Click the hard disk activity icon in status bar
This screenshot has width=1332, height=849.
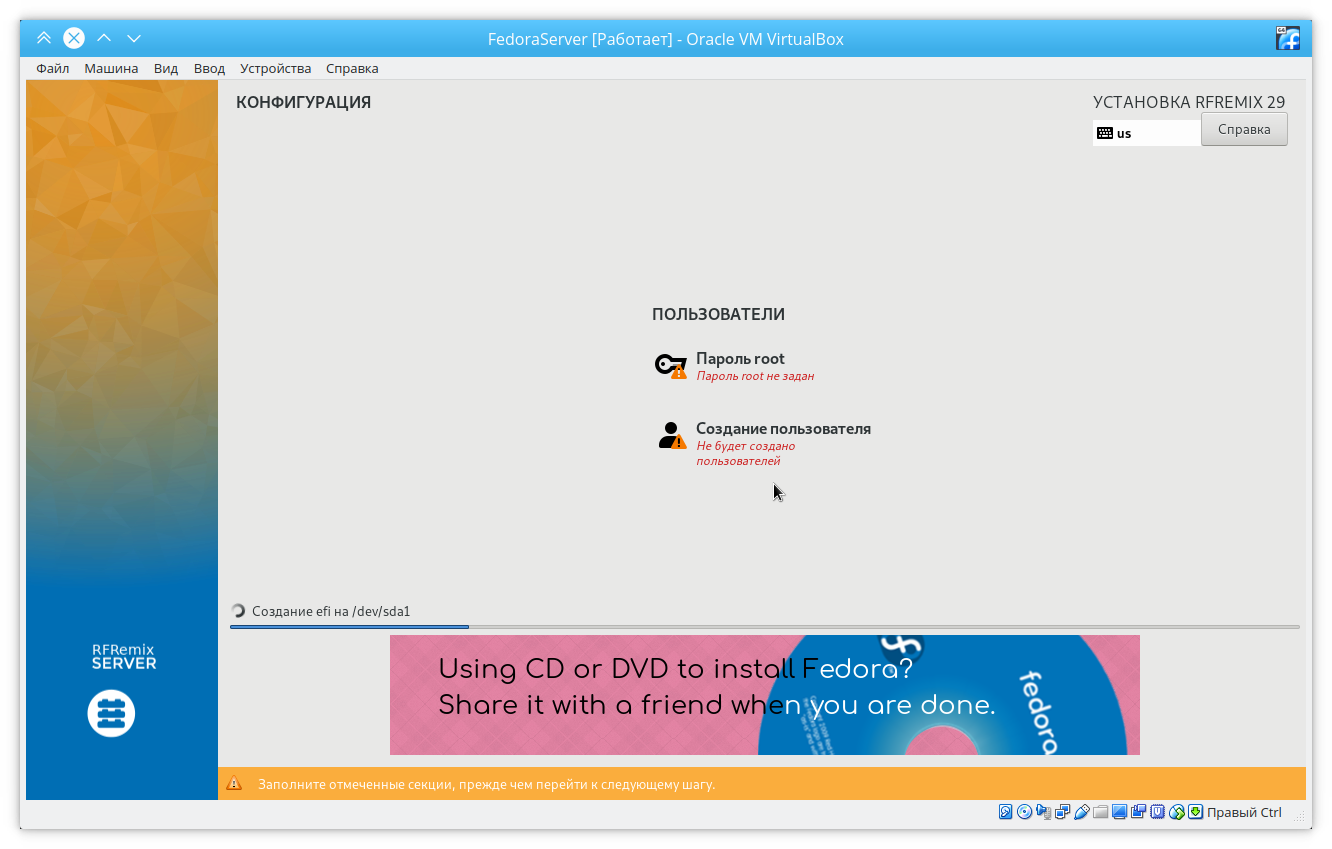[x=1006, y=812]
